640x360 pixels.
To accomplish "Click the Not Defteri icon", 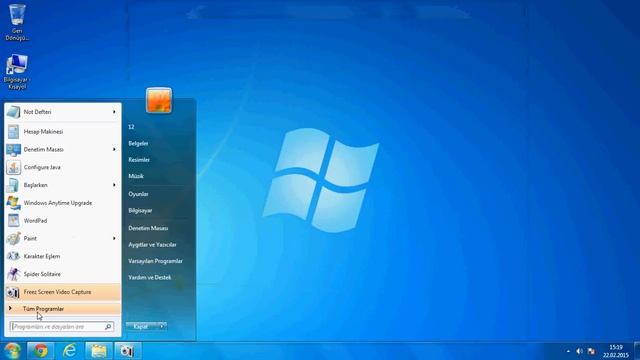I will pos(13,112).
